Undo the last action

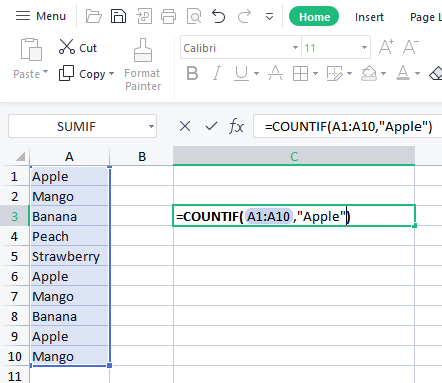219,16
